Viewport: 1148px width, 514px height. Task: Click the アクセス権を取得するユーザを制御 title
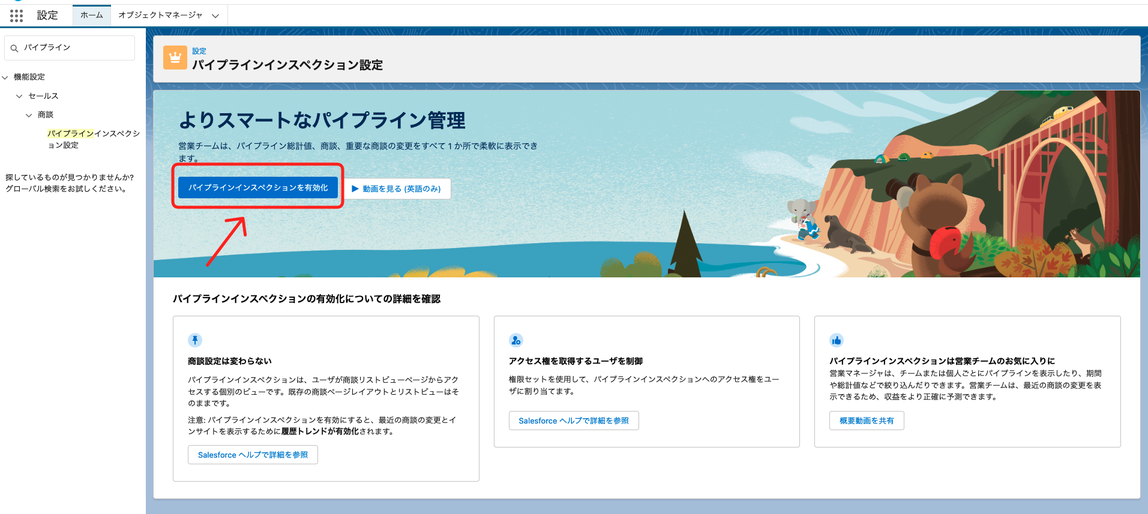click(575, 361)
